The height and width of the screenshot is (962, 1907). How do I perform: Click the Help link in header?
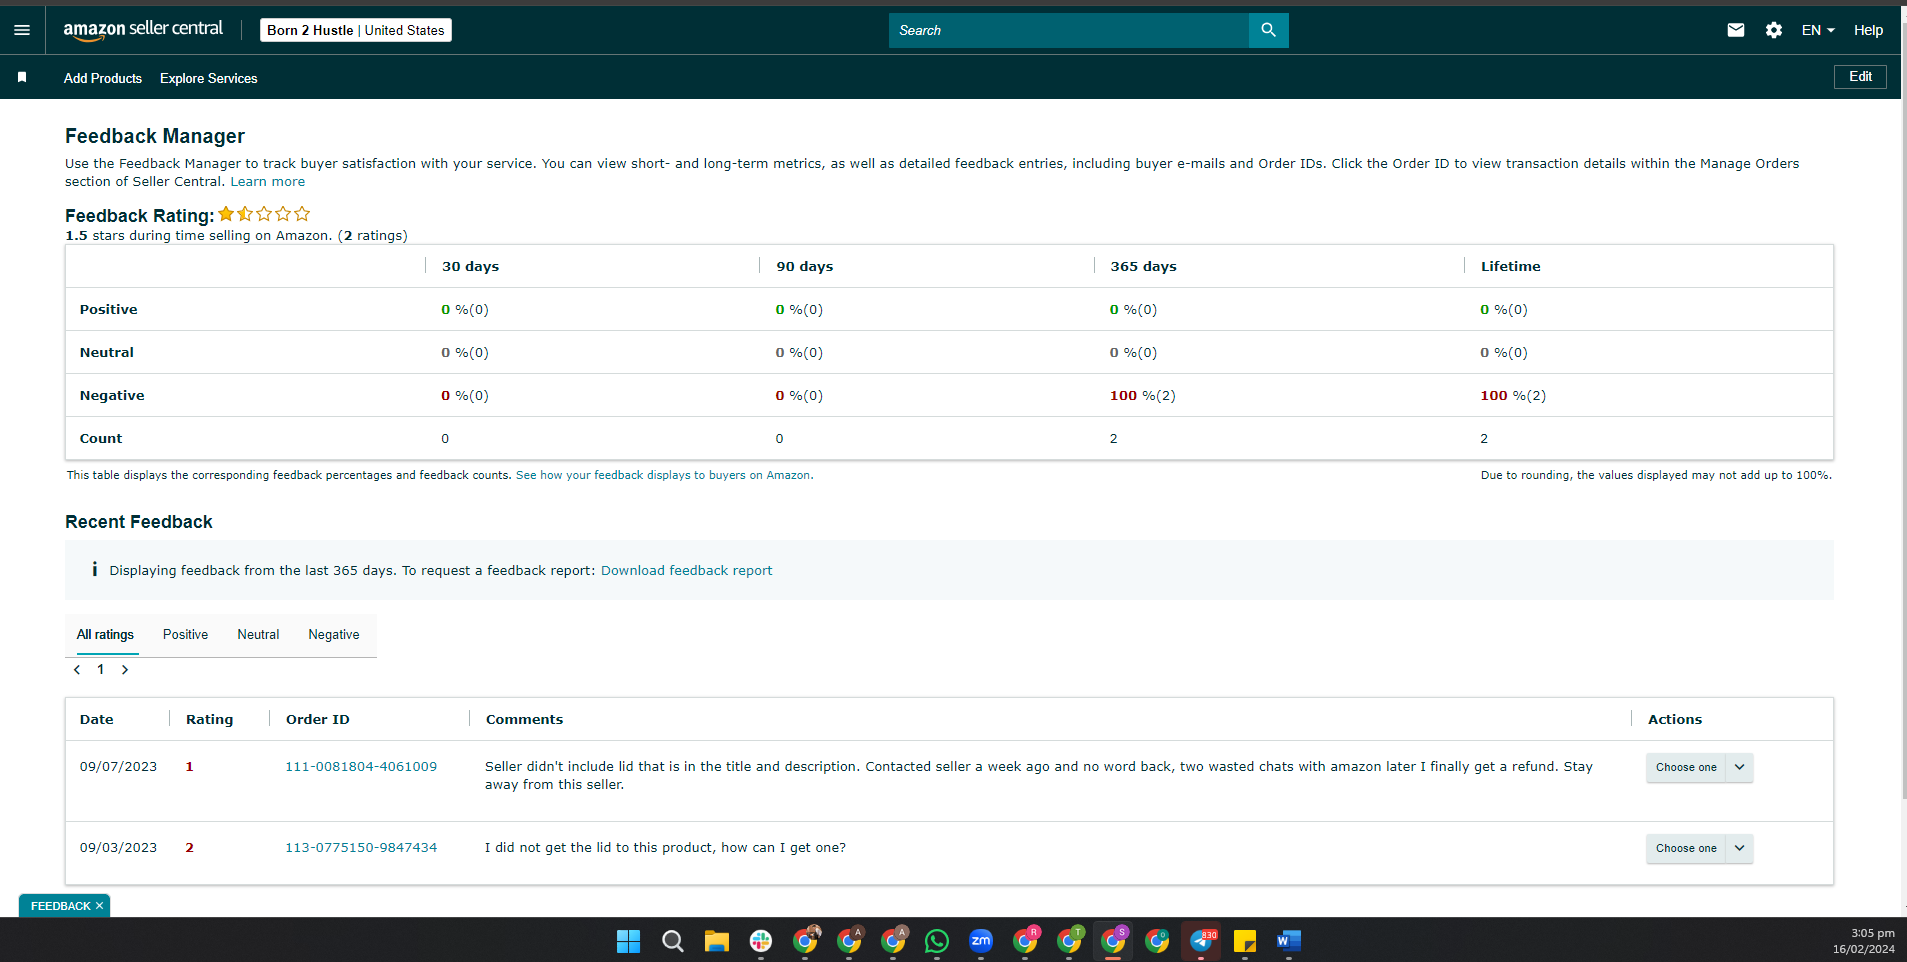point(1868,30)
